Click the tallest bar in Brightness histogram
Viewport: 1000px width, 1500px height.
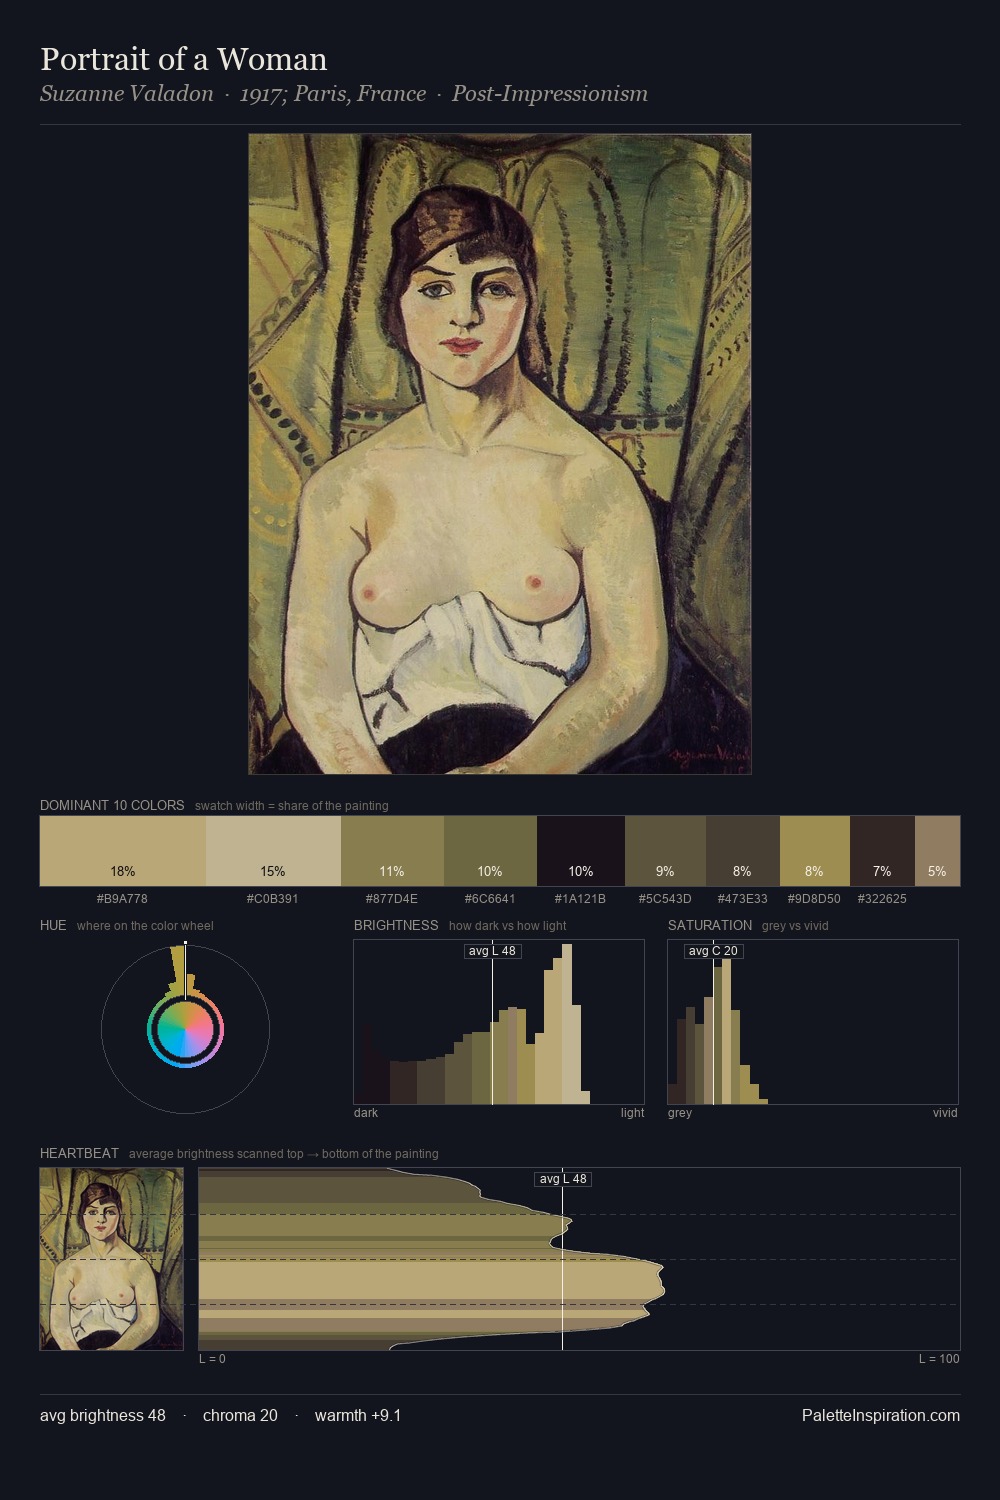click(x=567, y=1024)
